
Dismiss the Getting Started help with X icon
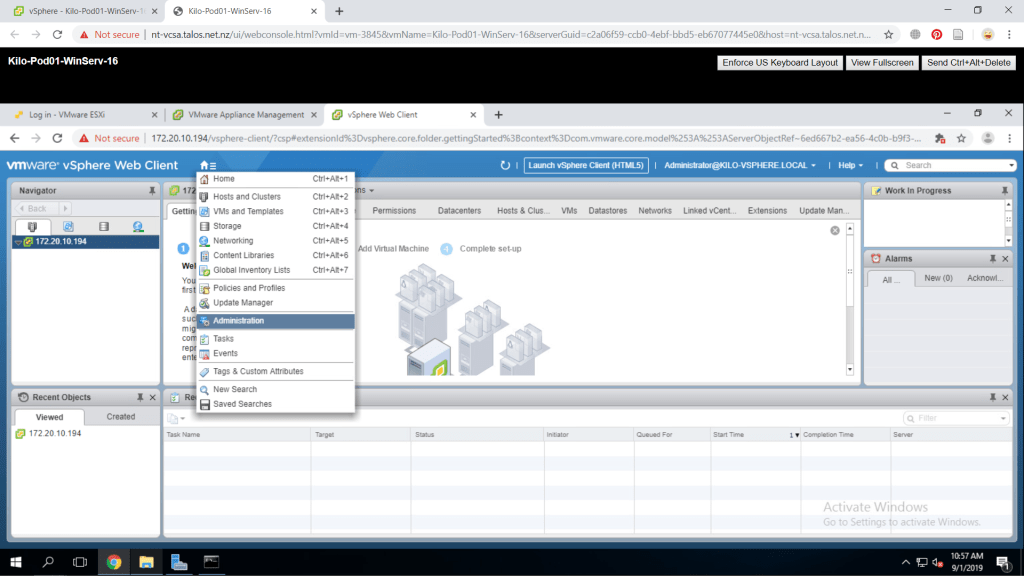pos(835,231)
